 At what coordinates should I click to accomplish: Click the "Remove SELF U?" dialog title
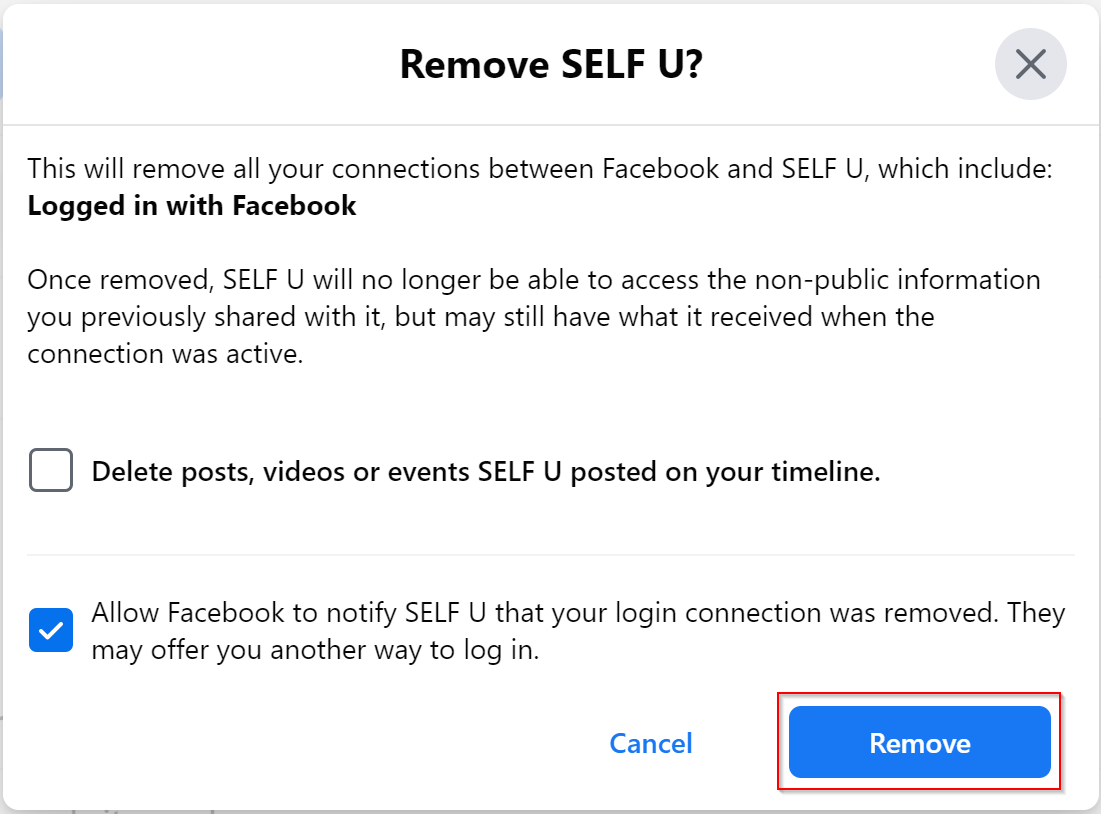click(x=551, y=65)
